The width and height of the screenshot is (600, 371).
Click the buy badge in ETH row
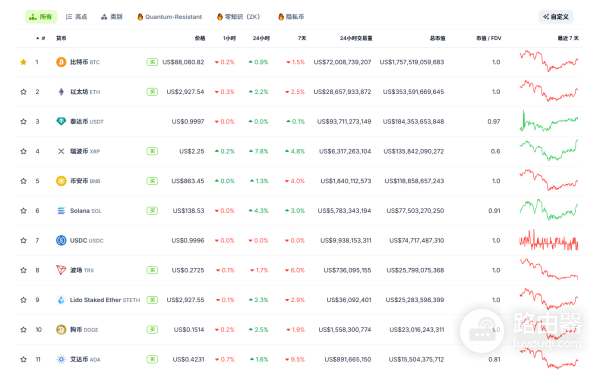[x=152, y=92]
